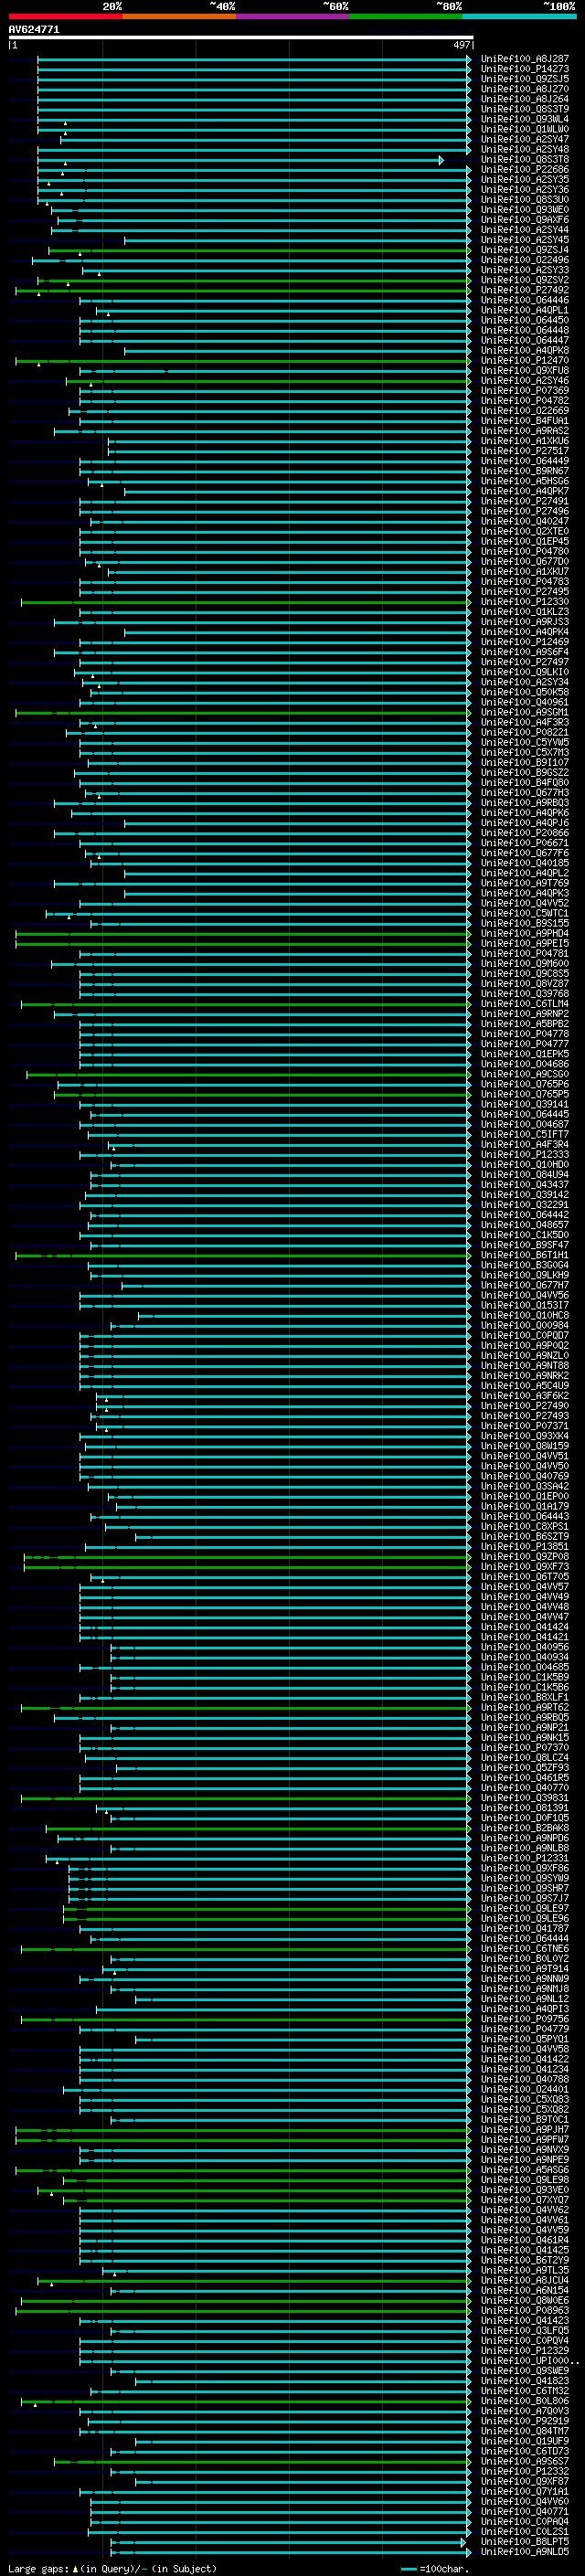Screen dimensions: 585x2576
Task: Open the UniRef100_Q9ZP08 hit label
Action: pos(524,1557)
